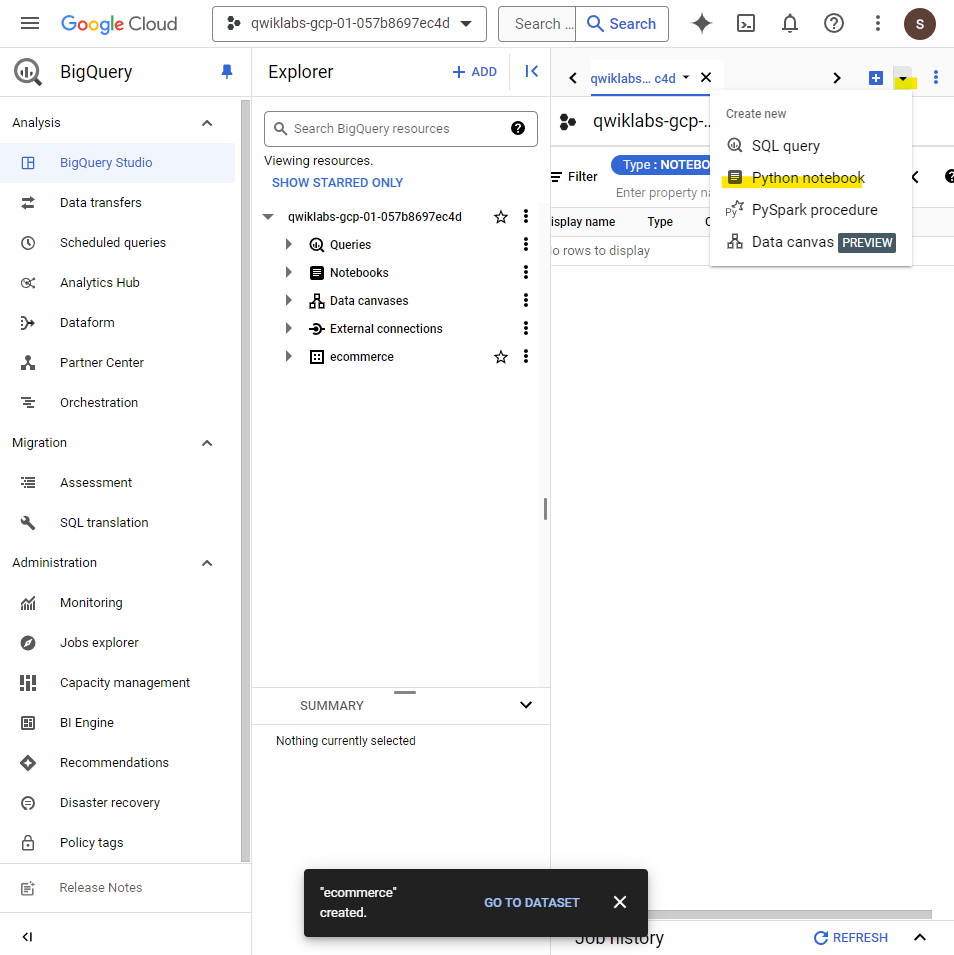Click the Search BigQuery resources field
The width and height of the screenshot is (954, 955).
[x=401, y=129]
